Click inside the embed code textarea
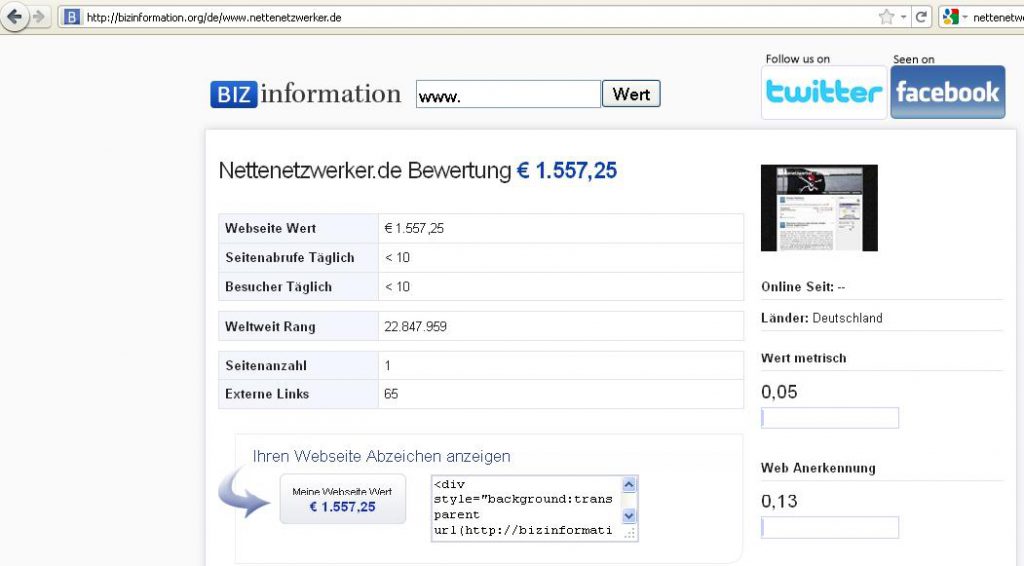This screenshot has height=566, width=1024. (525, 508)
